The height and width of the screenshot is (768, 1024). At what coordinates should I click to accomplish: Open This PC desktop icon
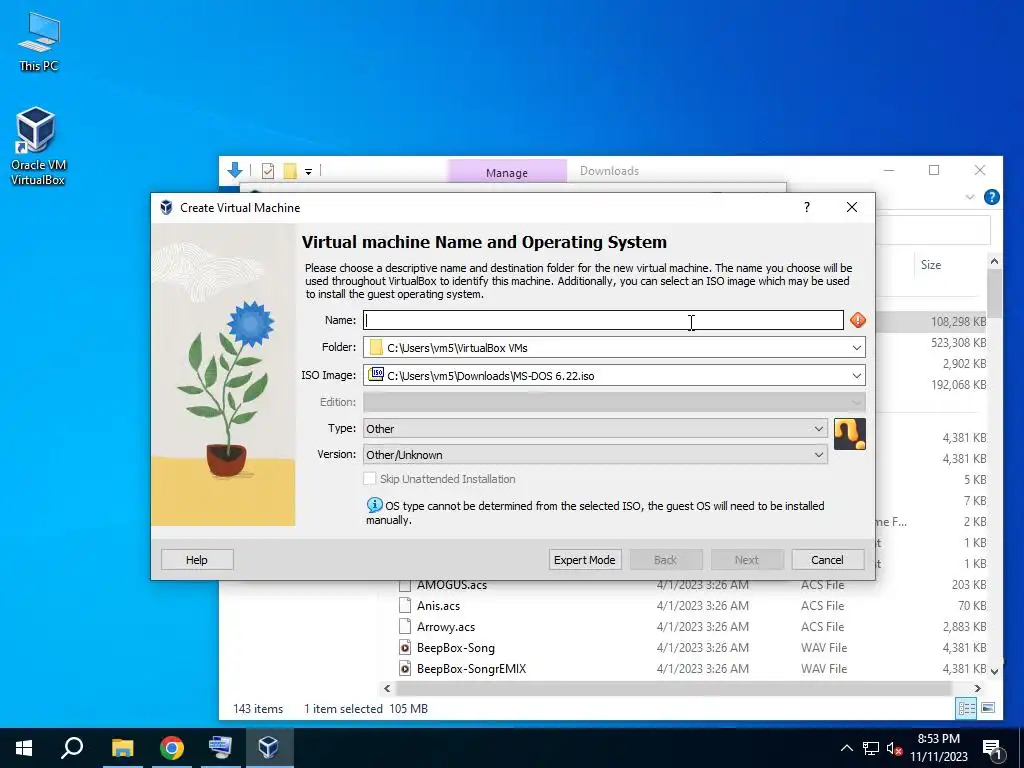(x=38, y=41)
